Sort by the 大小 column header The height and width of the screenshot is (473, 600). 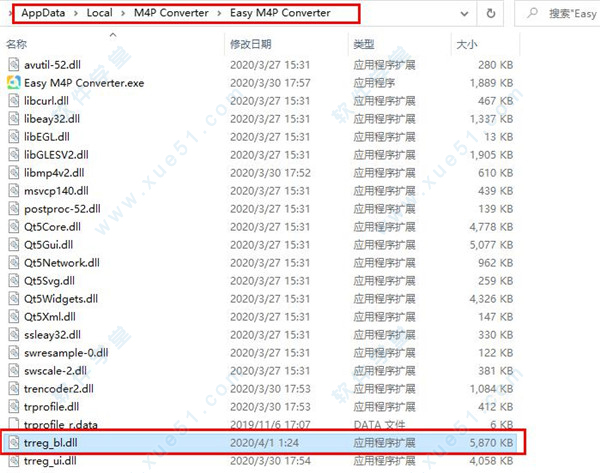467,44
